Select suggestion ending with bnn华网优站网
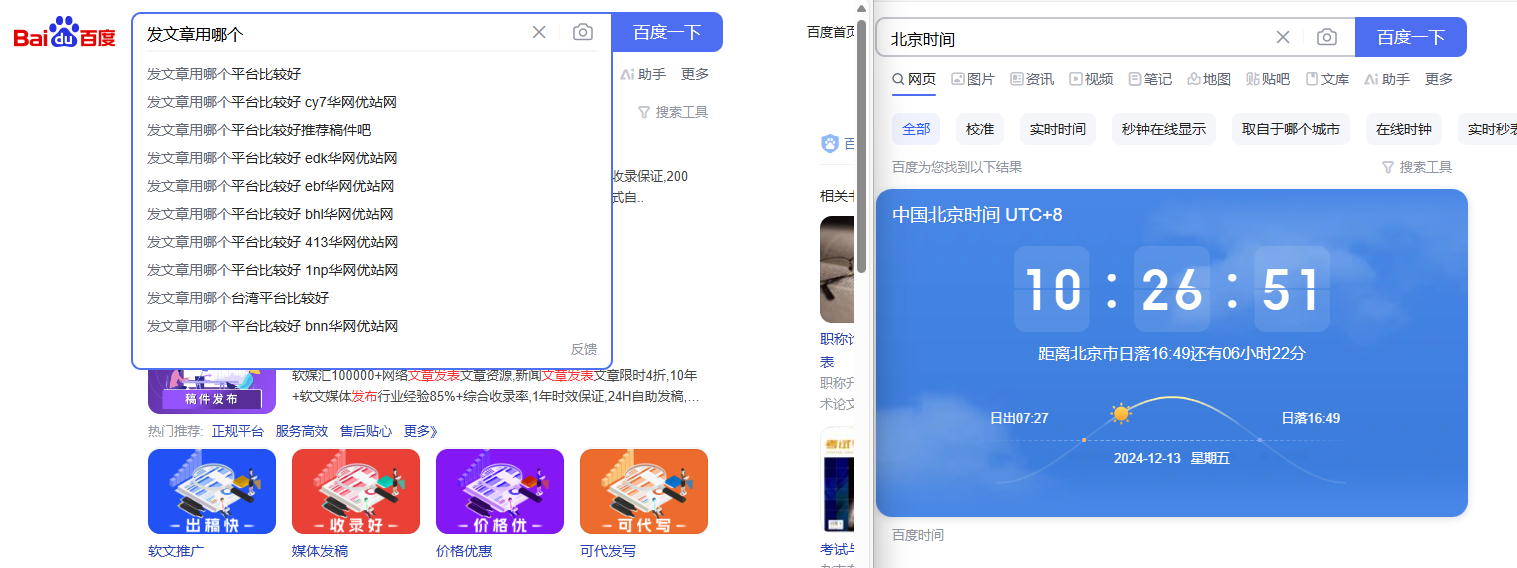 tap(273, 326)
